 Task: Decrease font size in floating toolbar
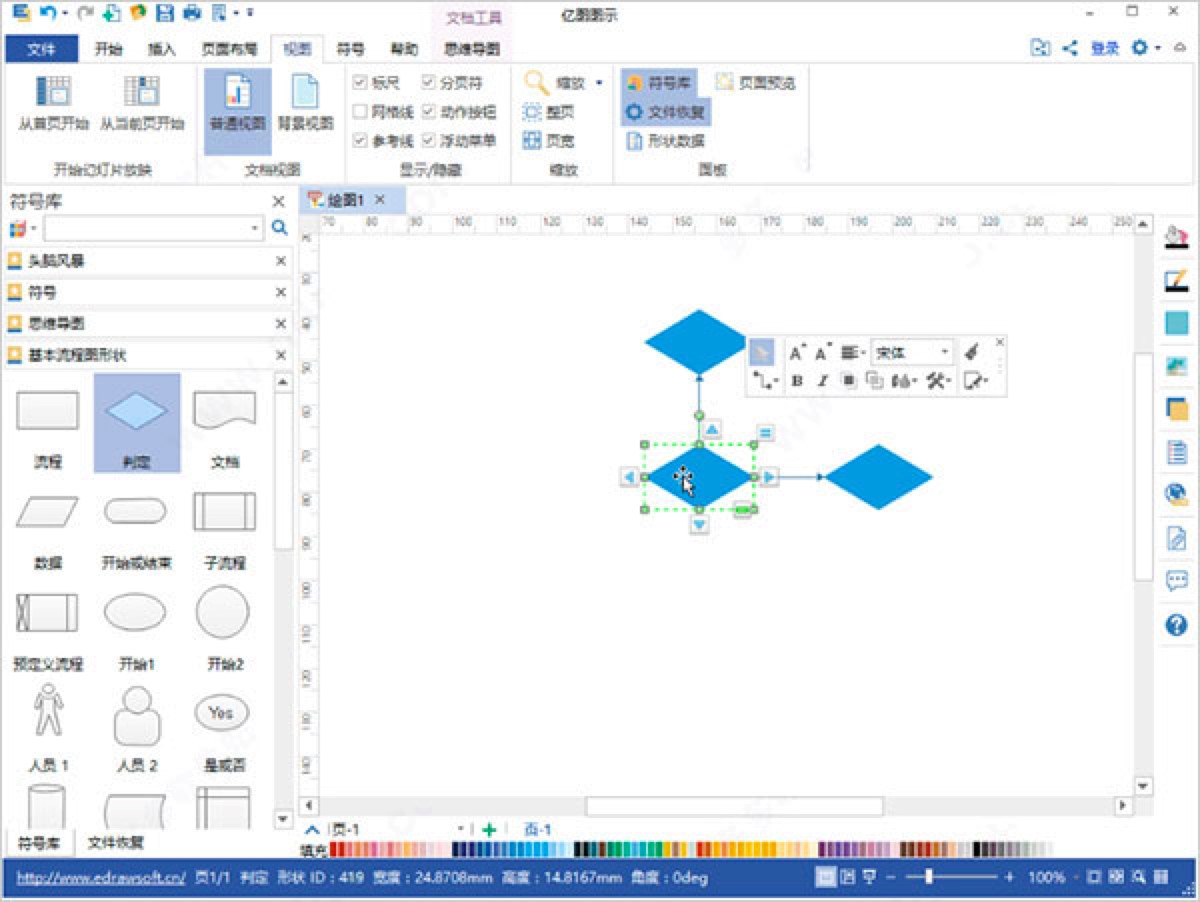[x=823, y=352]
